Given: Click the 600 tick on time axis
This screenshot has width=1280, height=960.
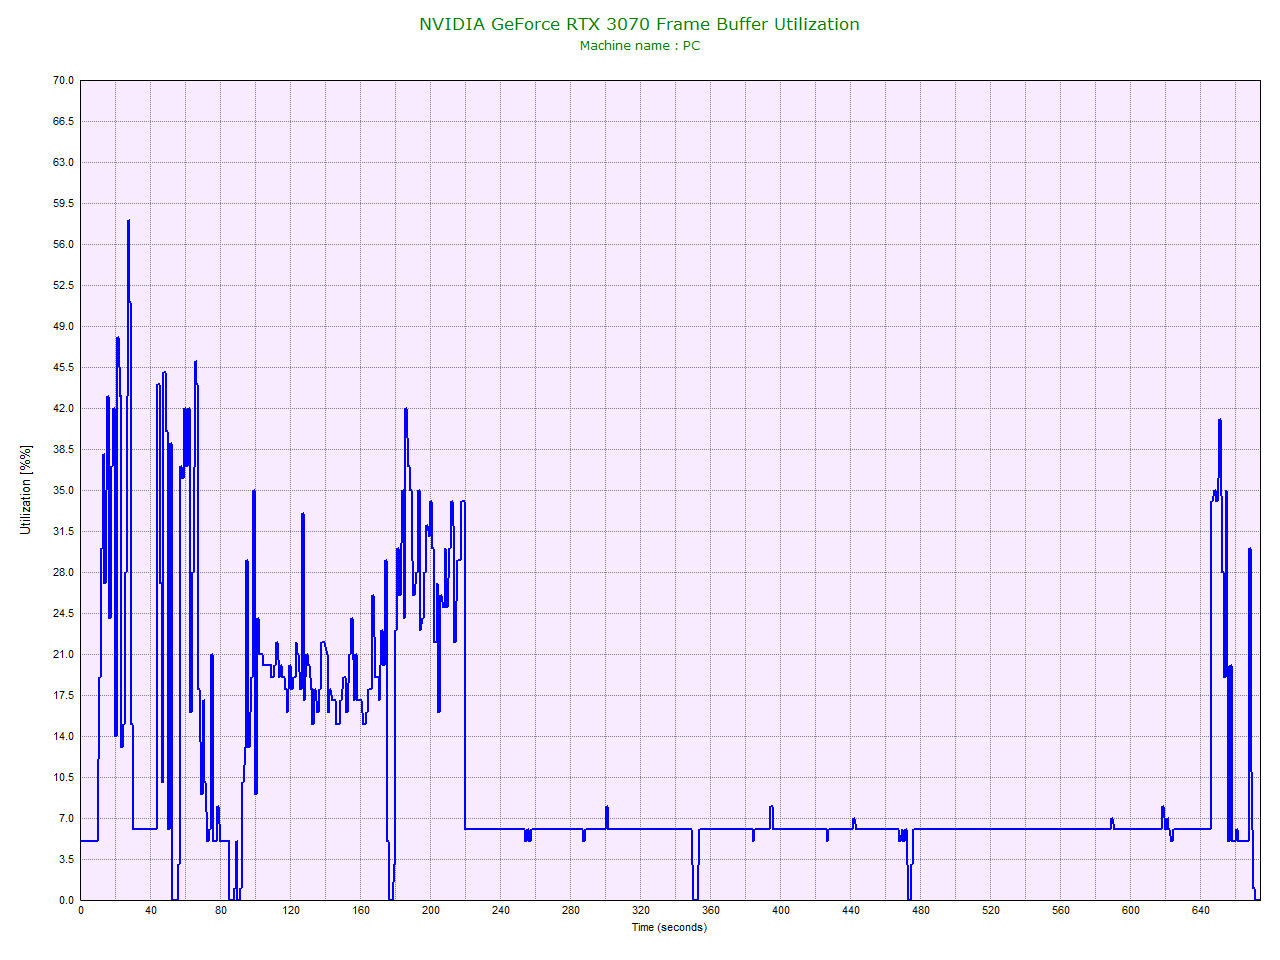Looking at the screenshot, I should coord(1131,910).
